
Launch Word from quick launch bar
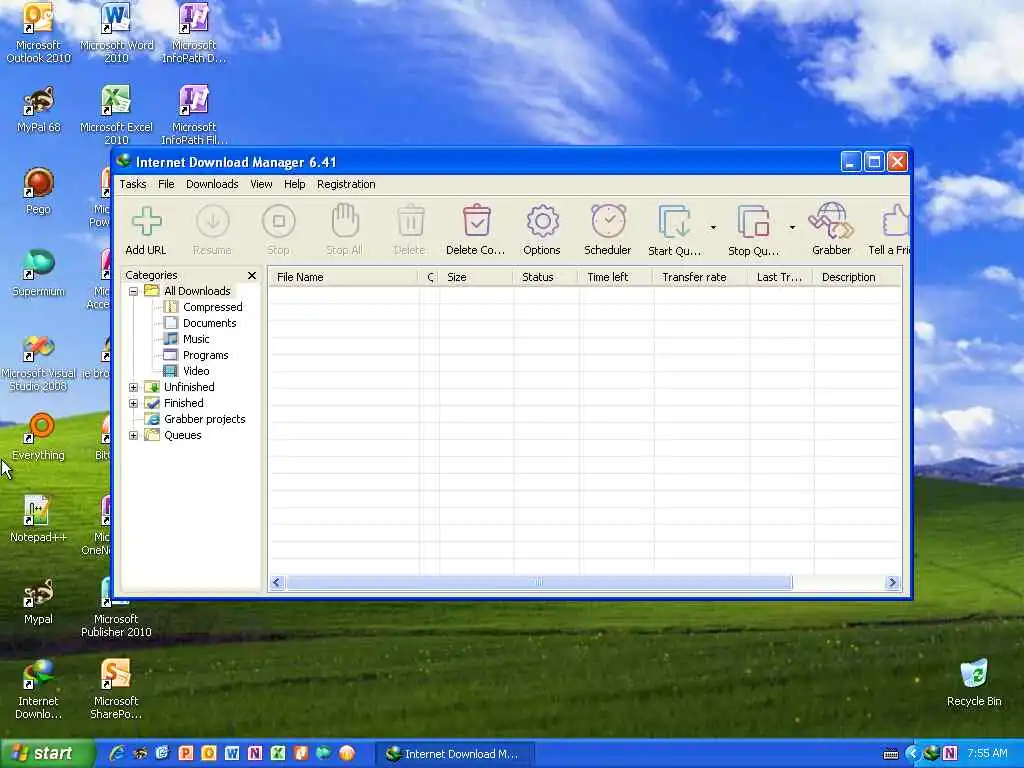coord(232,753)
